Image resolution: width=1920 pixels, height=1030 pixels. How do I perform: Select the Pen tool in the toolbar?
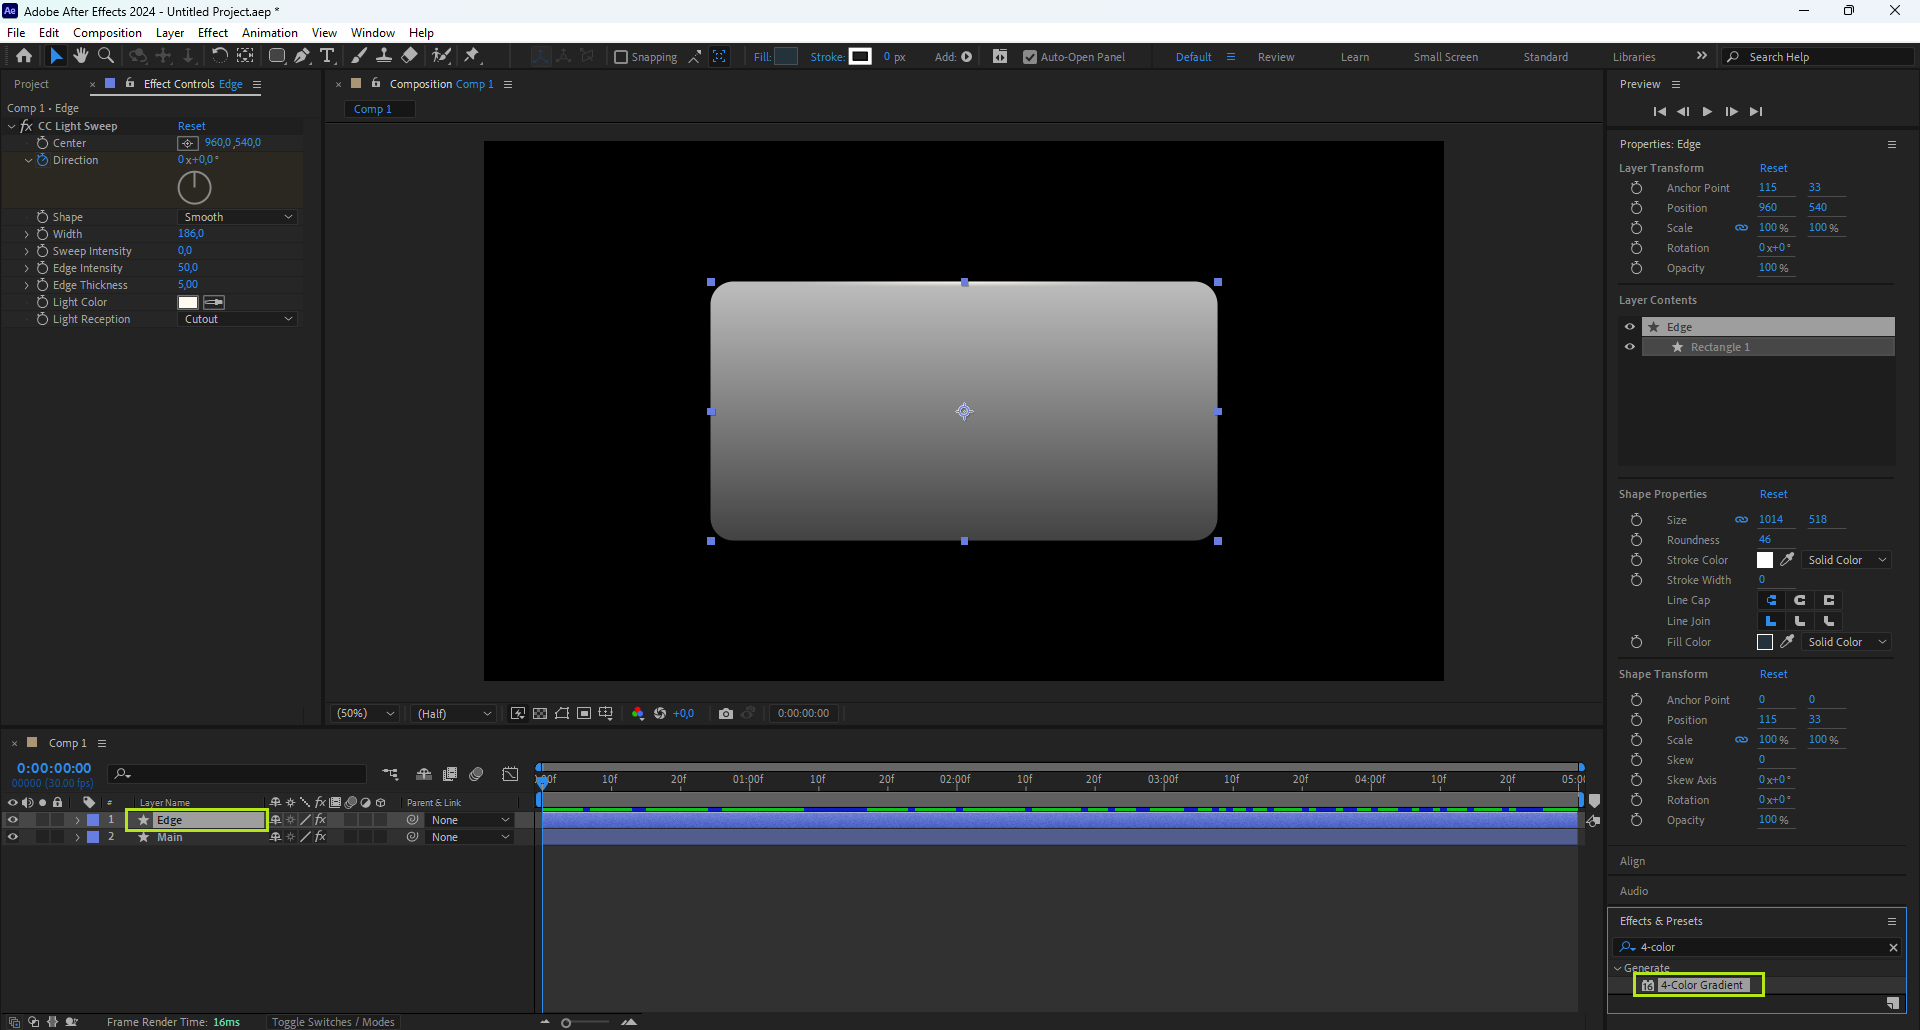[x=302, y=56]
